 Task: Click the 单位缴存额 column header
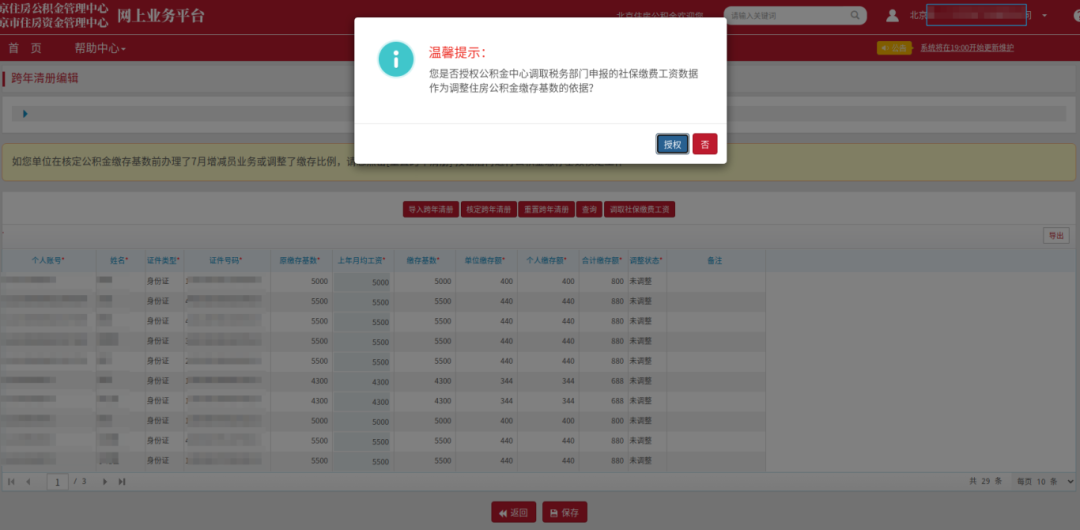486,261
